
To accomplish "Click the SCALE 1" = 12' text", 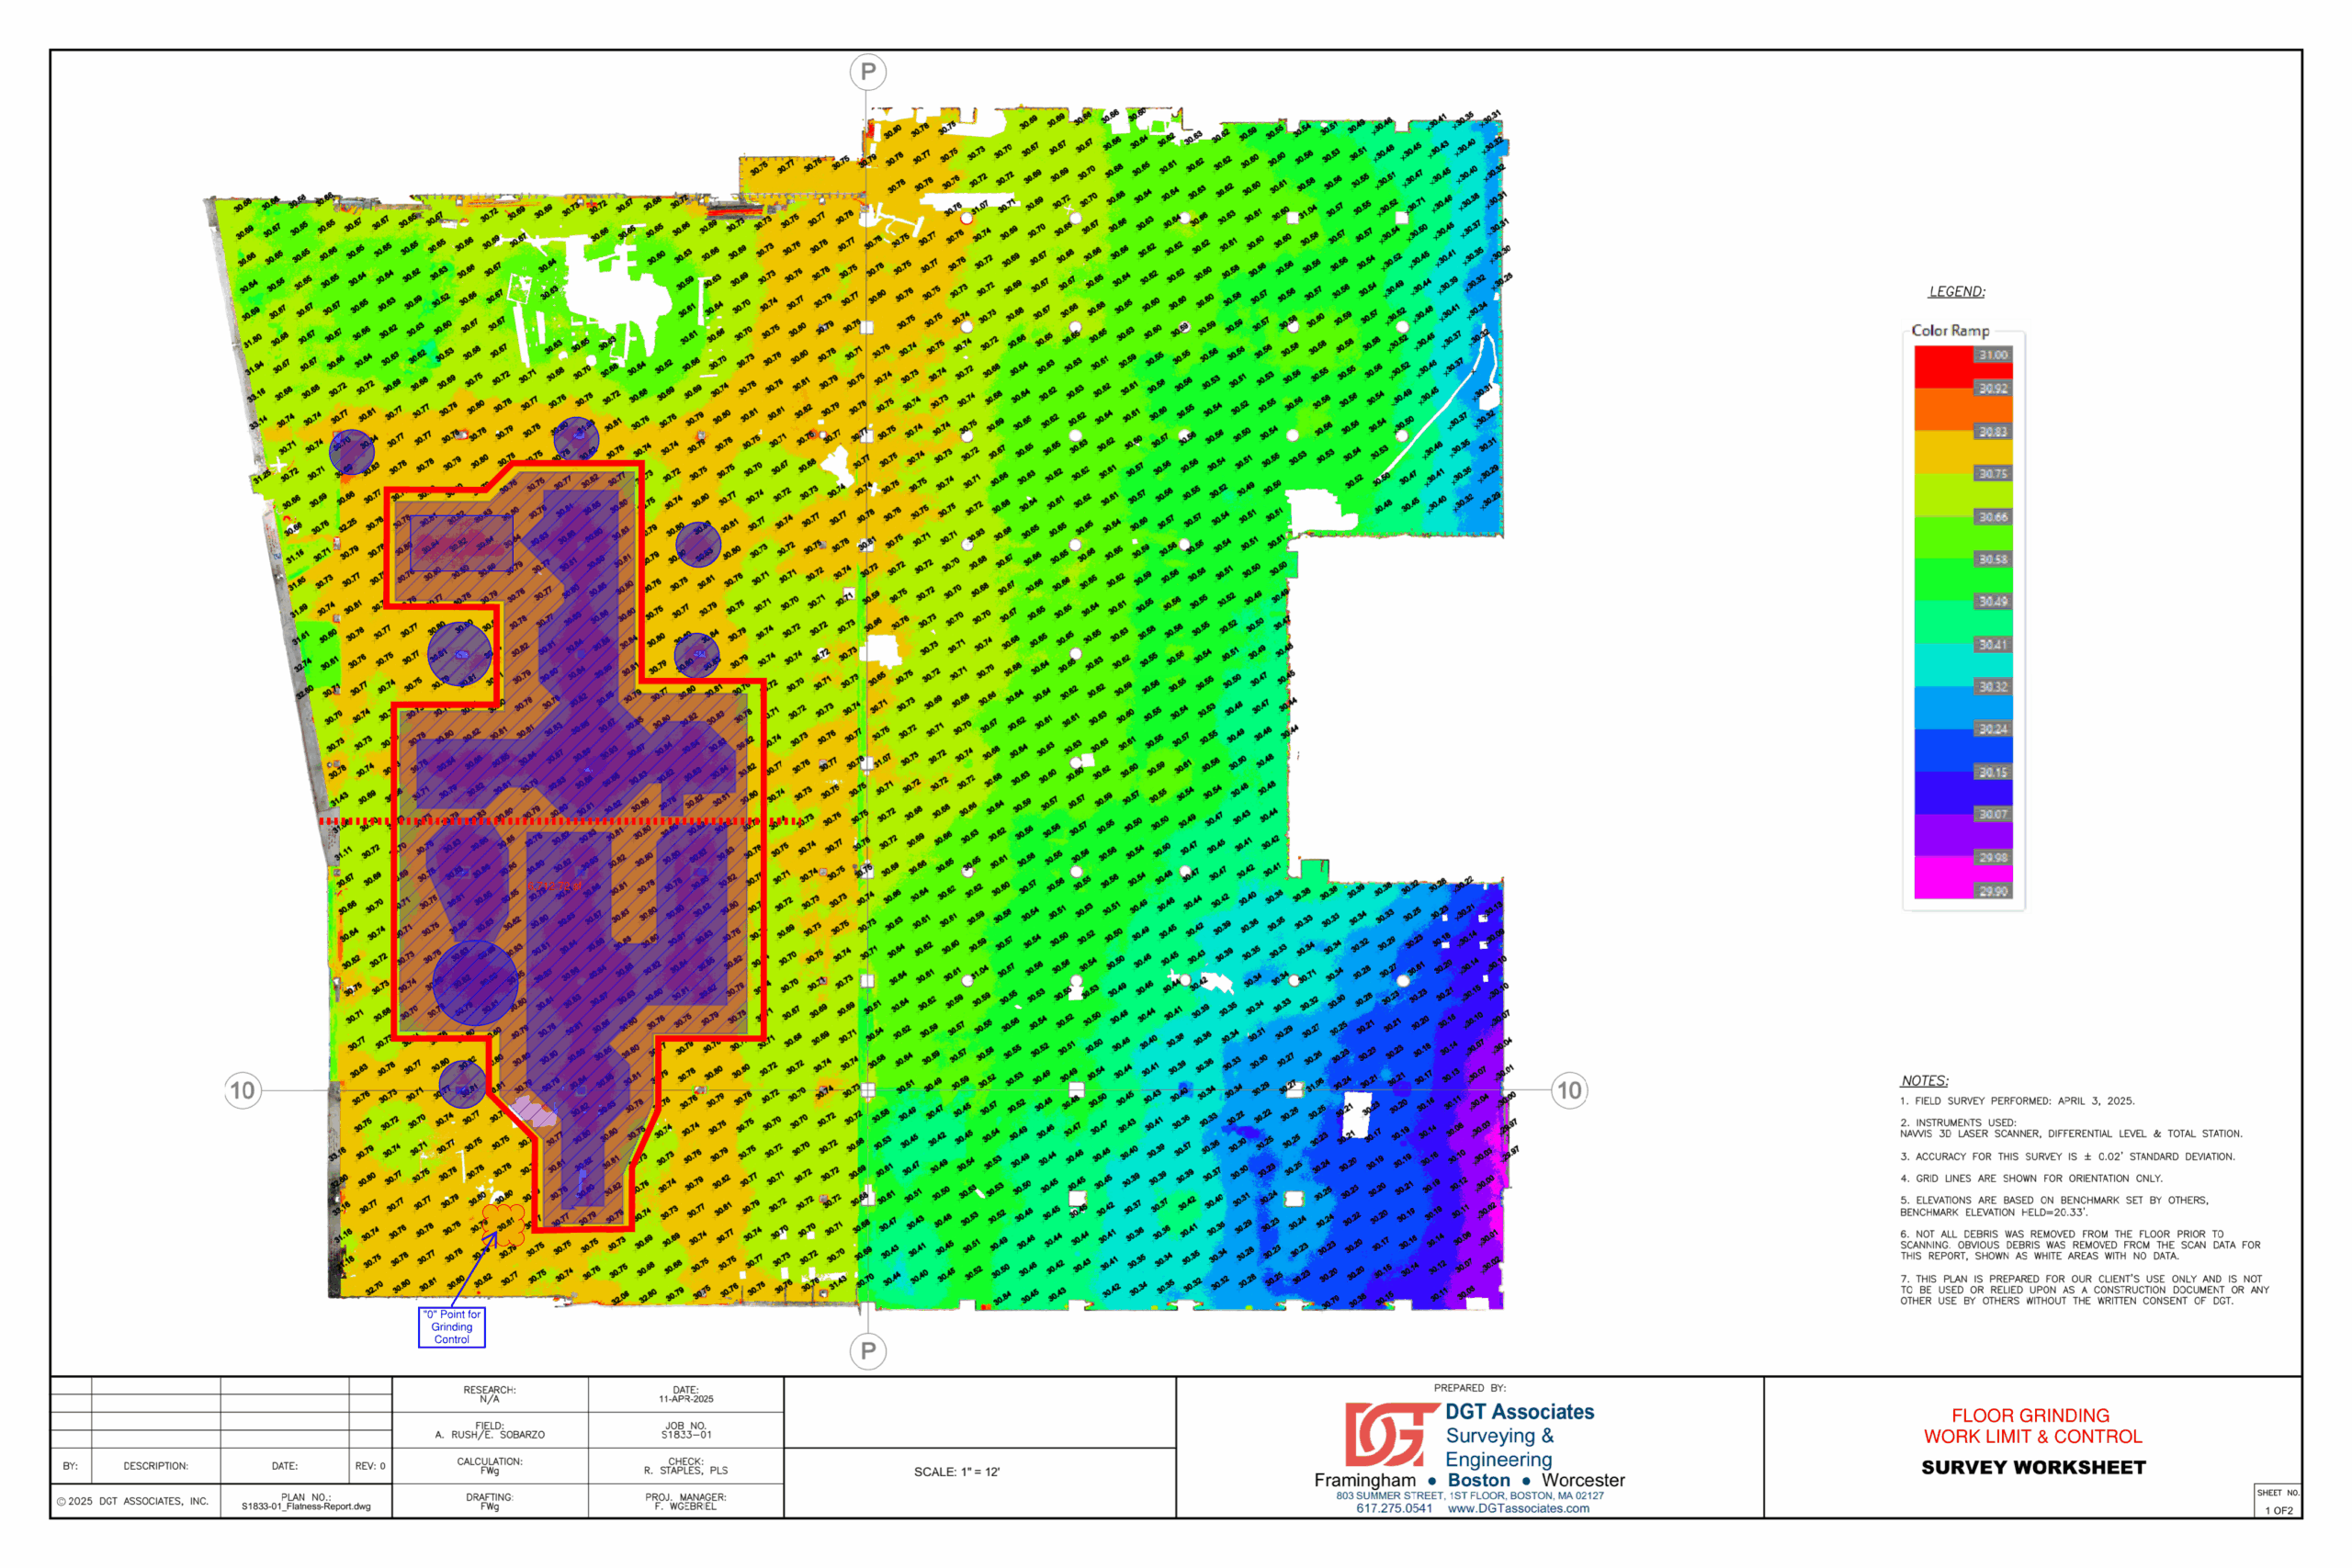I will point(956,1472).
